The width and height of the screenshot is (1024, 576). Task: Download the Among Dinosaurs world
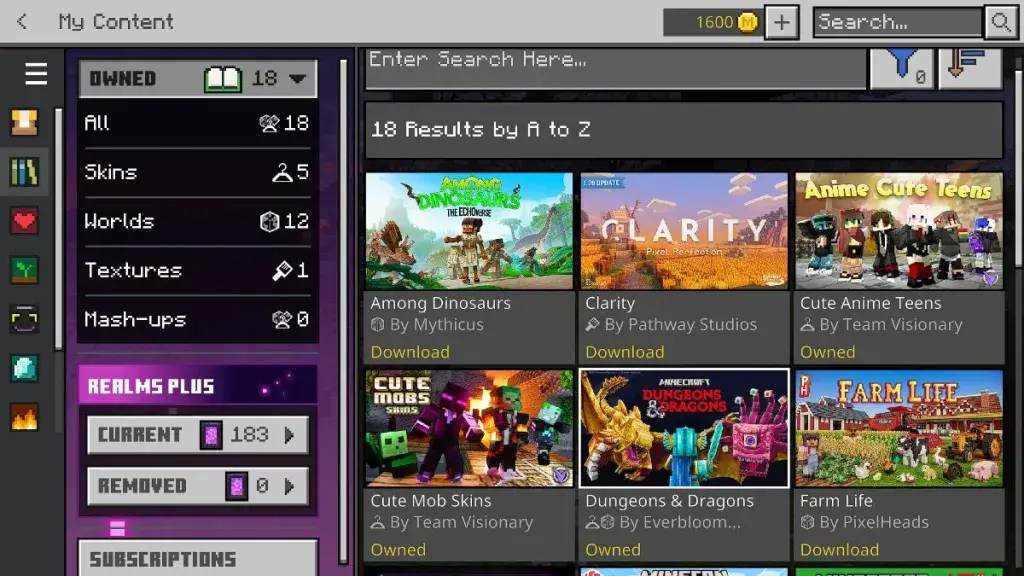click(410, 352)
